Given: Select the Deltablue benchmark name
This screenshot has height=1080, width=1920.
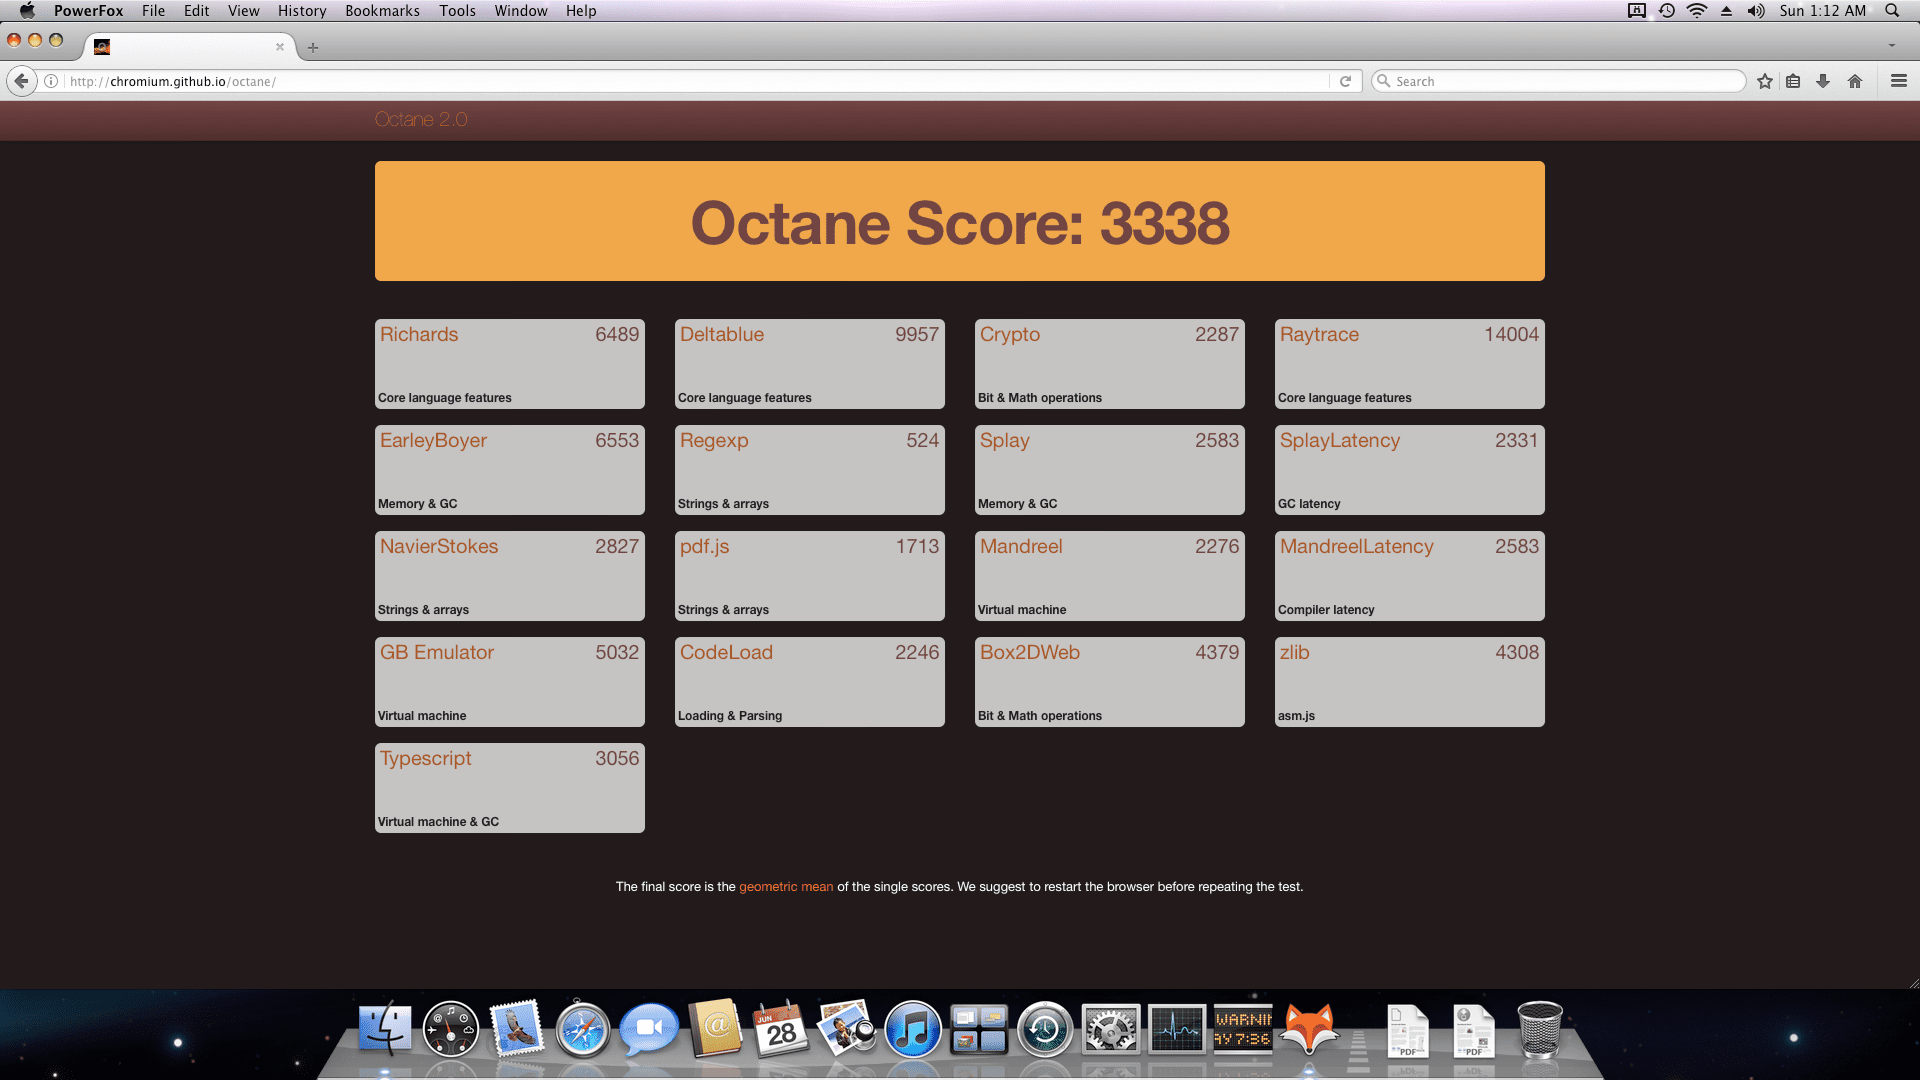Looking at the screenshot, I should click(x=722, y=335).
